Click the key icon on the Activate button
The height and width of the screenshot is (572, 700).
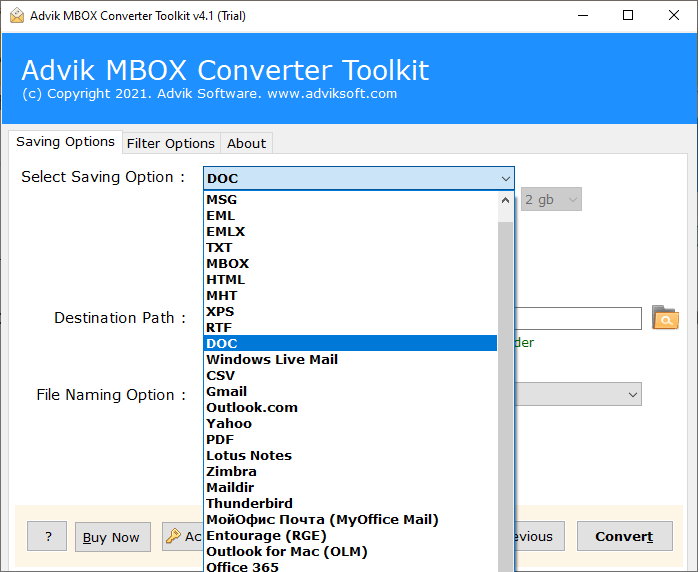click(x=173, y=535)
